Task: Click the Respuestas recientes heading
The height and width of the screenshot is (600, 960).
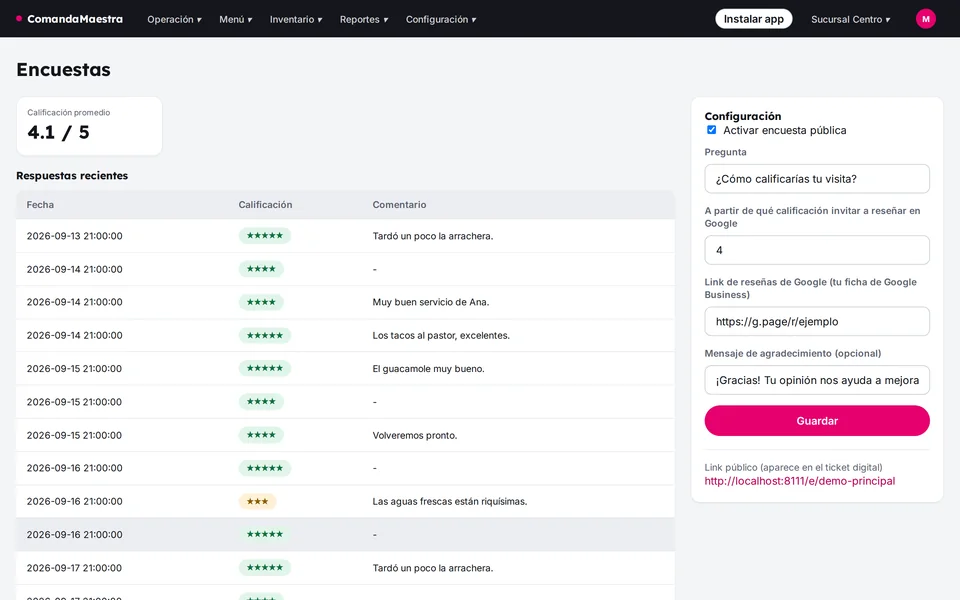Action: (x=72, y=176)
